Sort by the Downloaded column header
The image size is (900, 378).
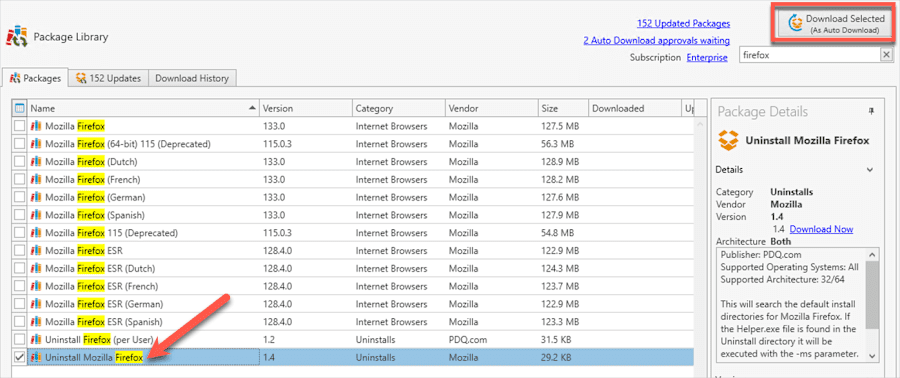point(634,108)
